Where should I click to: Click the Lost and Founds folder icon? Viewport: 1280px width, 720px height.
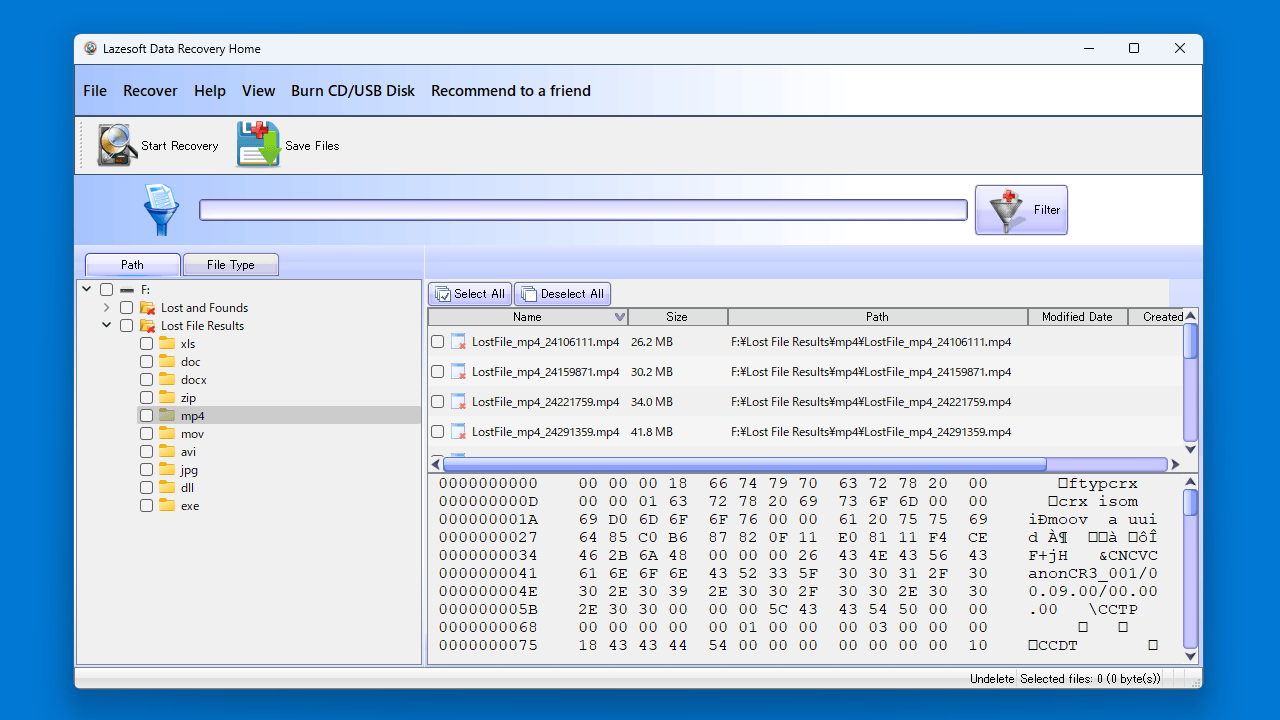coord(147,308)
